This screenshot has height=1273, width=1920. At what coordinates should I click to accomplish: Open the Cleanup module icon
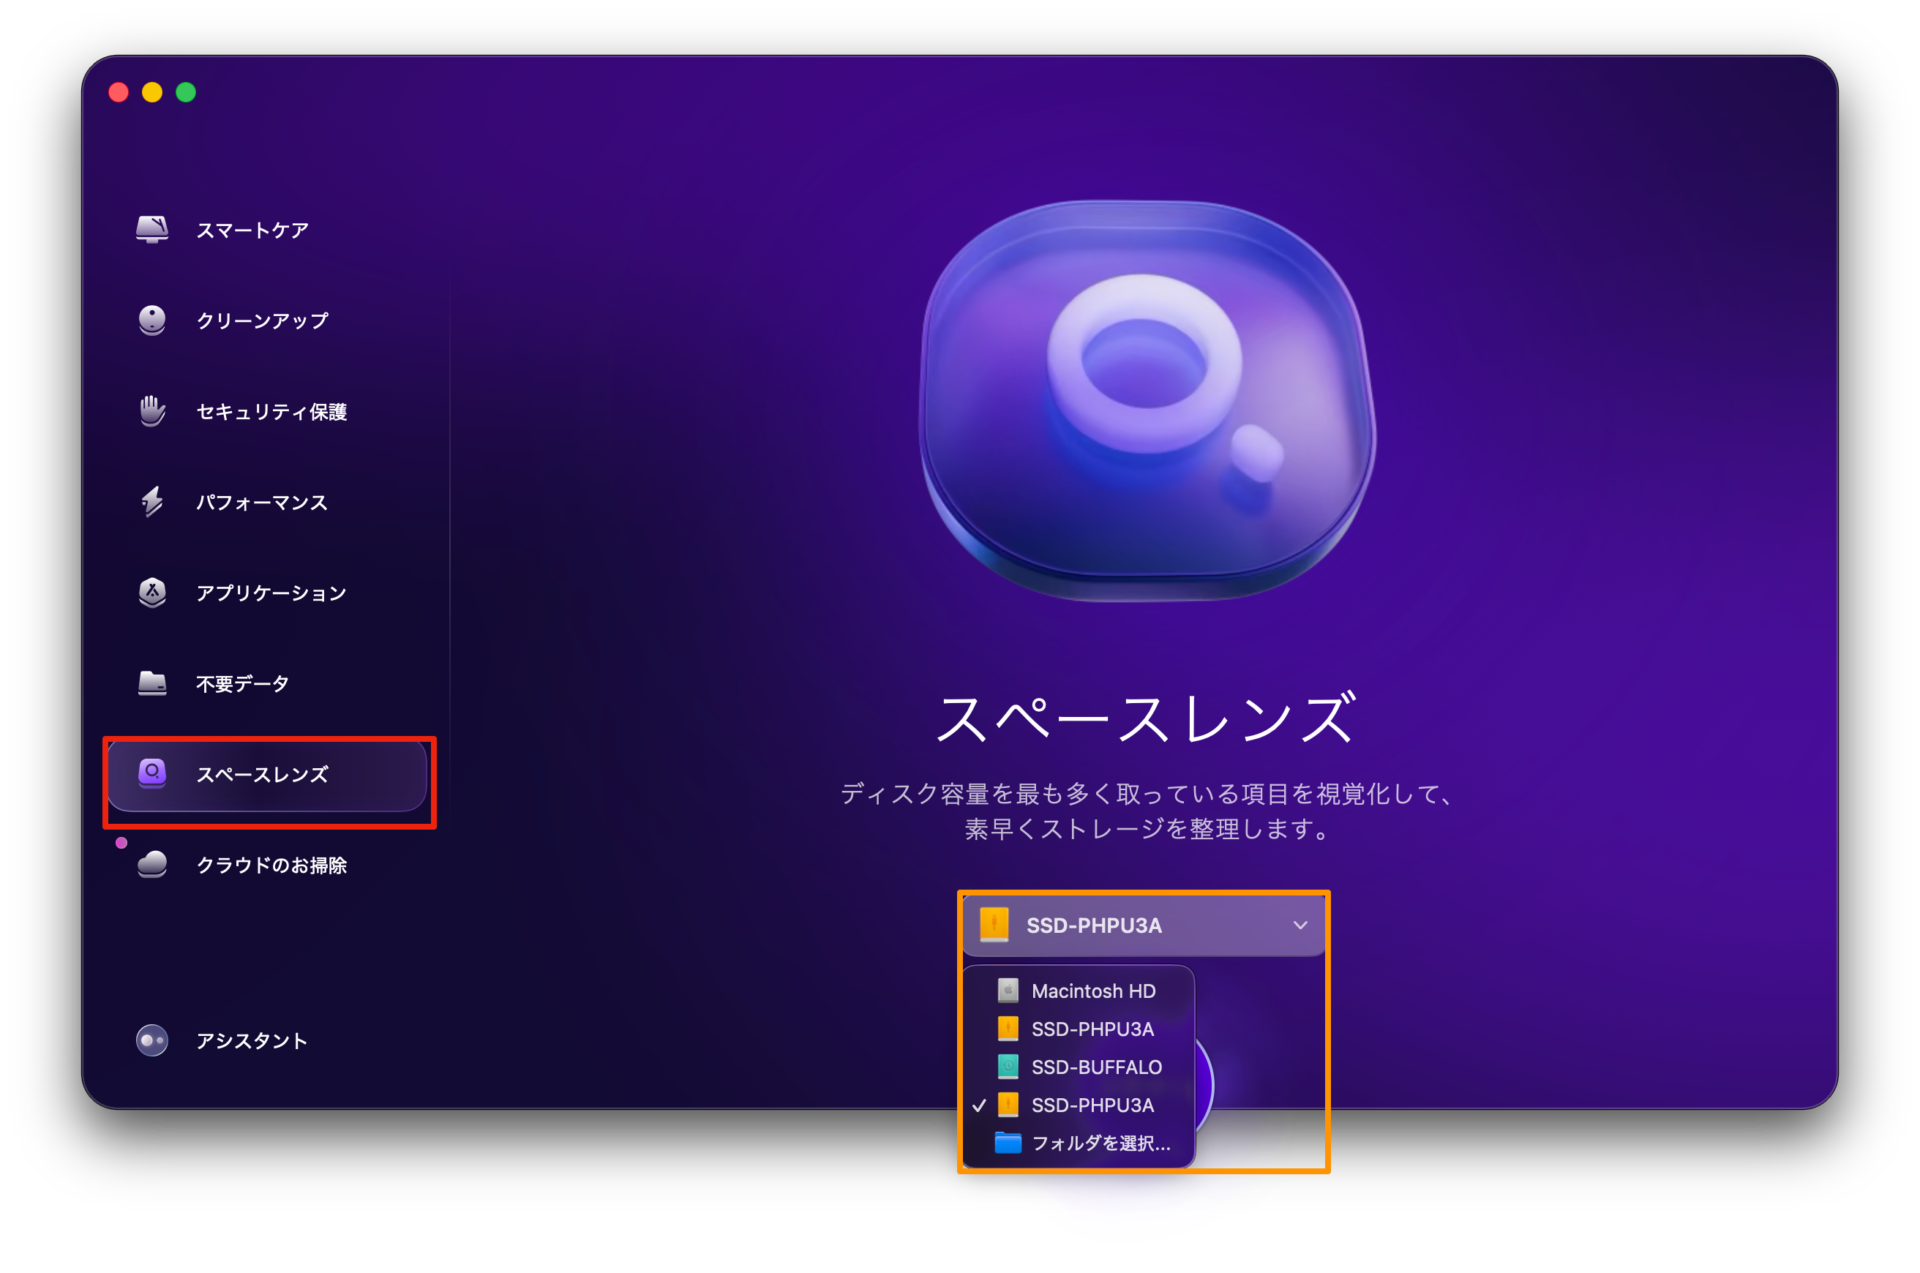point(152,320)
